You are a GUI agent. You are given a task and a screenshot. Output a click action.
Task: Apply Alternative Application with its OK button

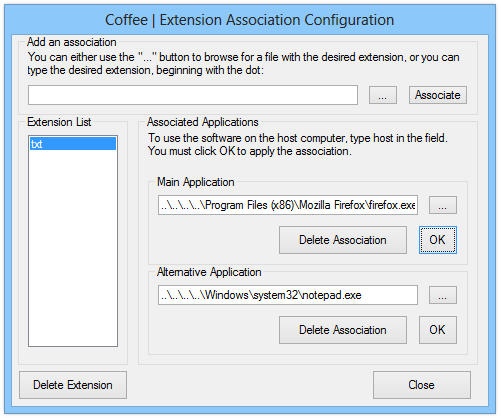tap(438, 330)
